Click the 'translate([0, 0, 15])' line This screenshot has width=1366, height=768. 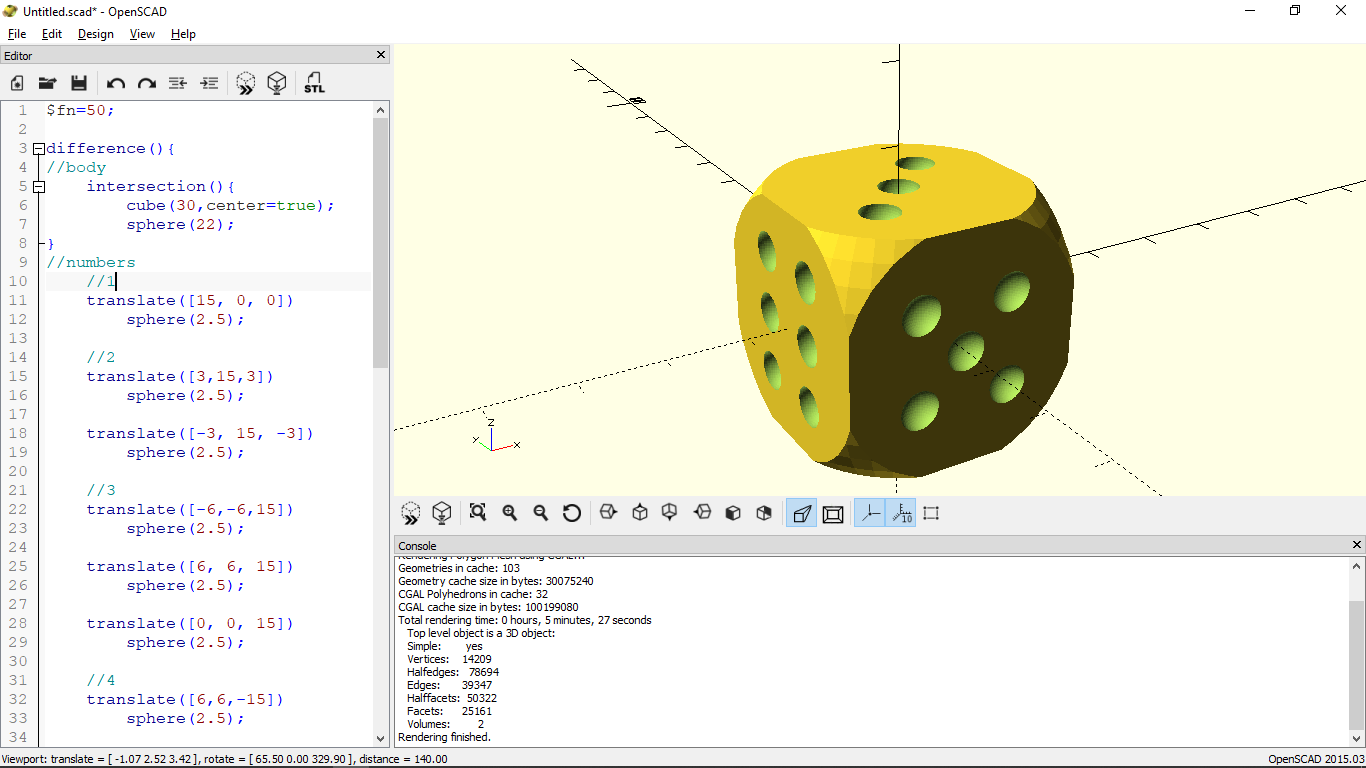click(x=190, y=623)
